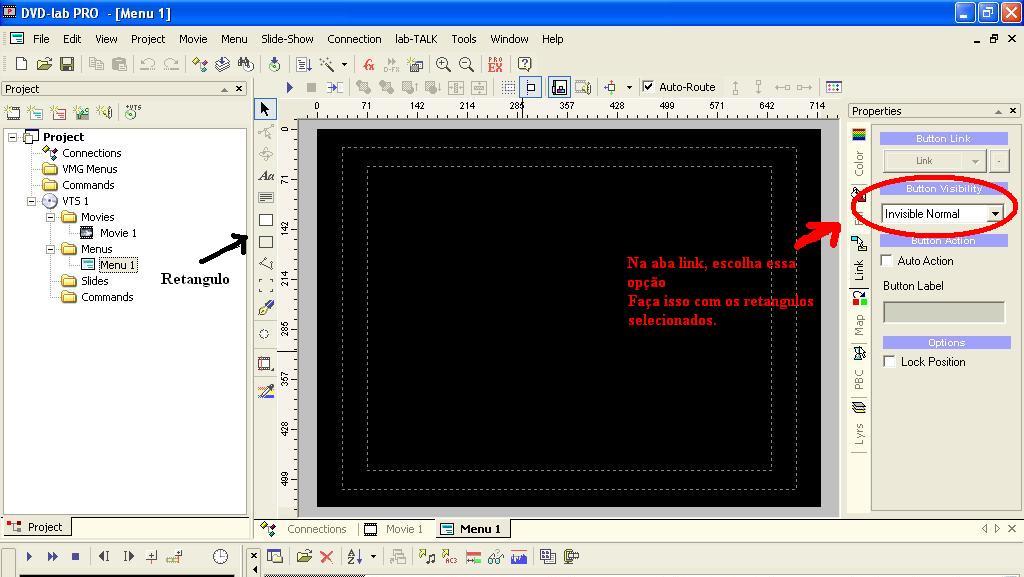This screenshot has width=1024, height=577.
Task: Click the Zoom Out magnifier icon
Action: click(466, 64)
